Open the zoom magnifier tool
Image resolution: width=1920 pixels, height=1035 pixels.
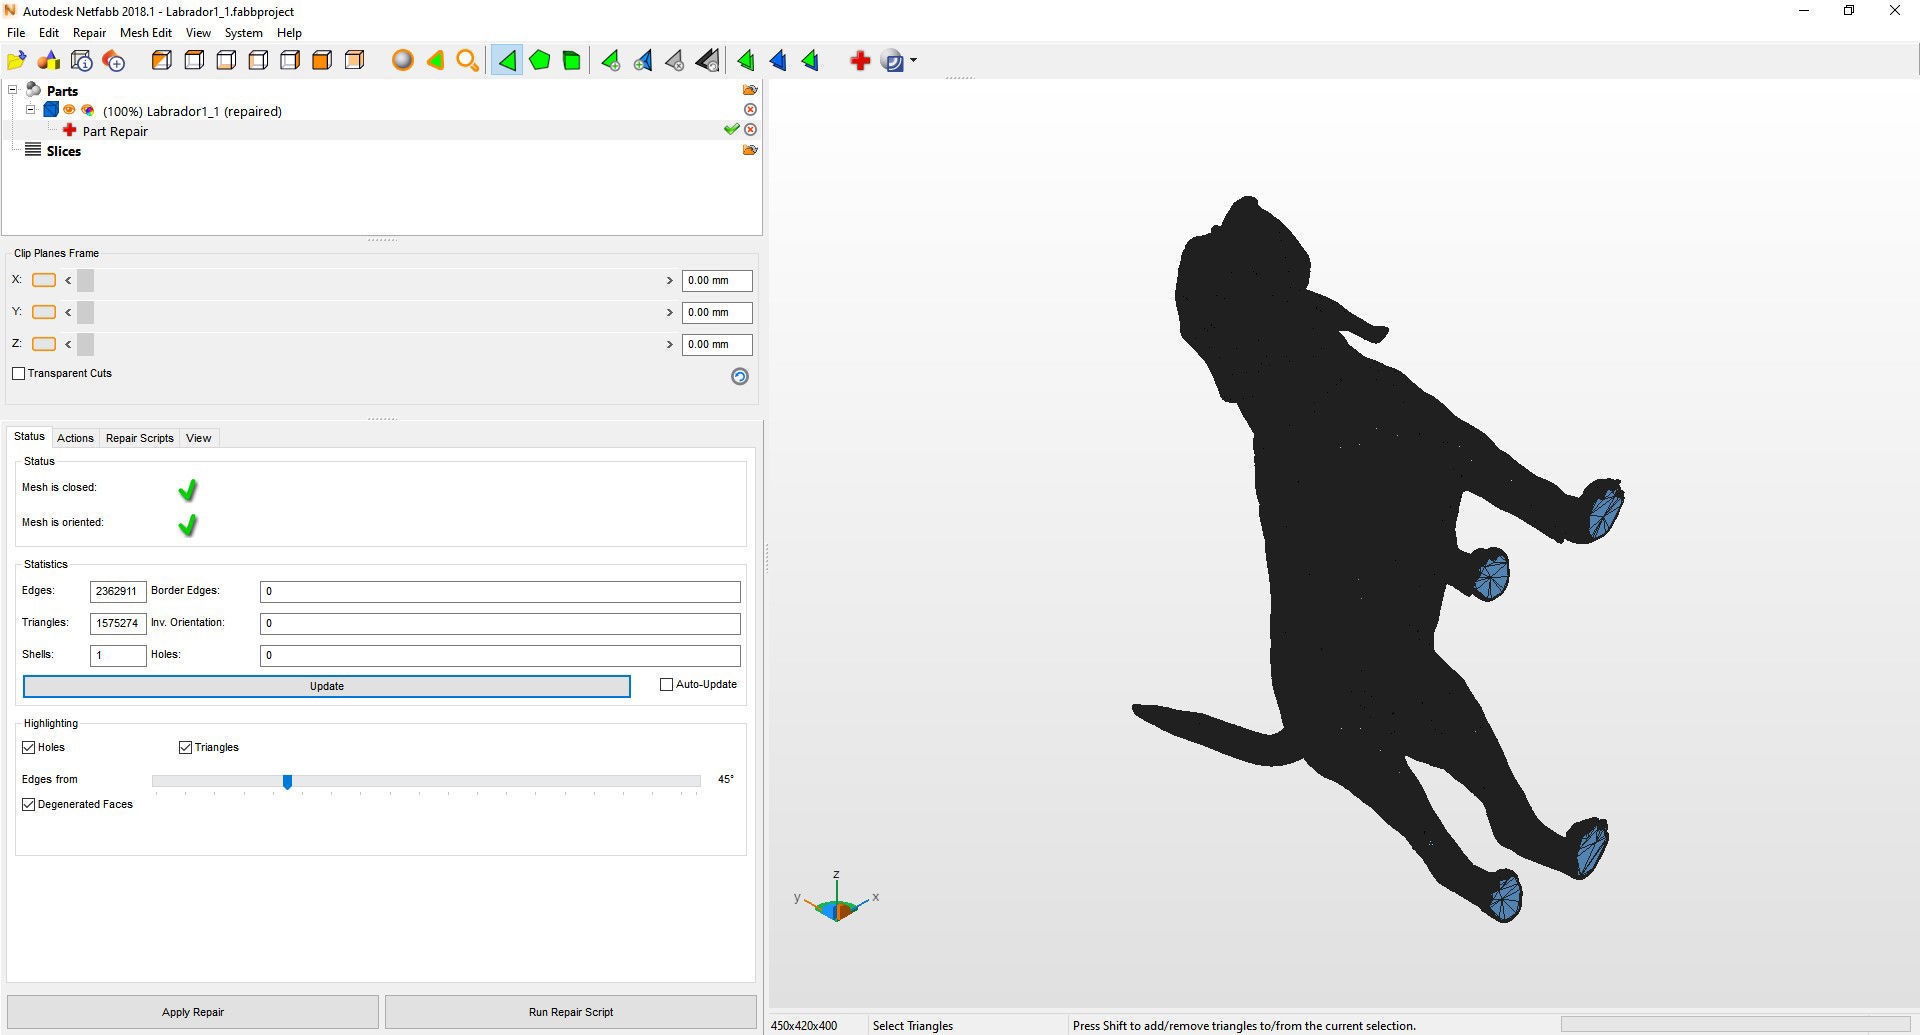tap(467, 61)
